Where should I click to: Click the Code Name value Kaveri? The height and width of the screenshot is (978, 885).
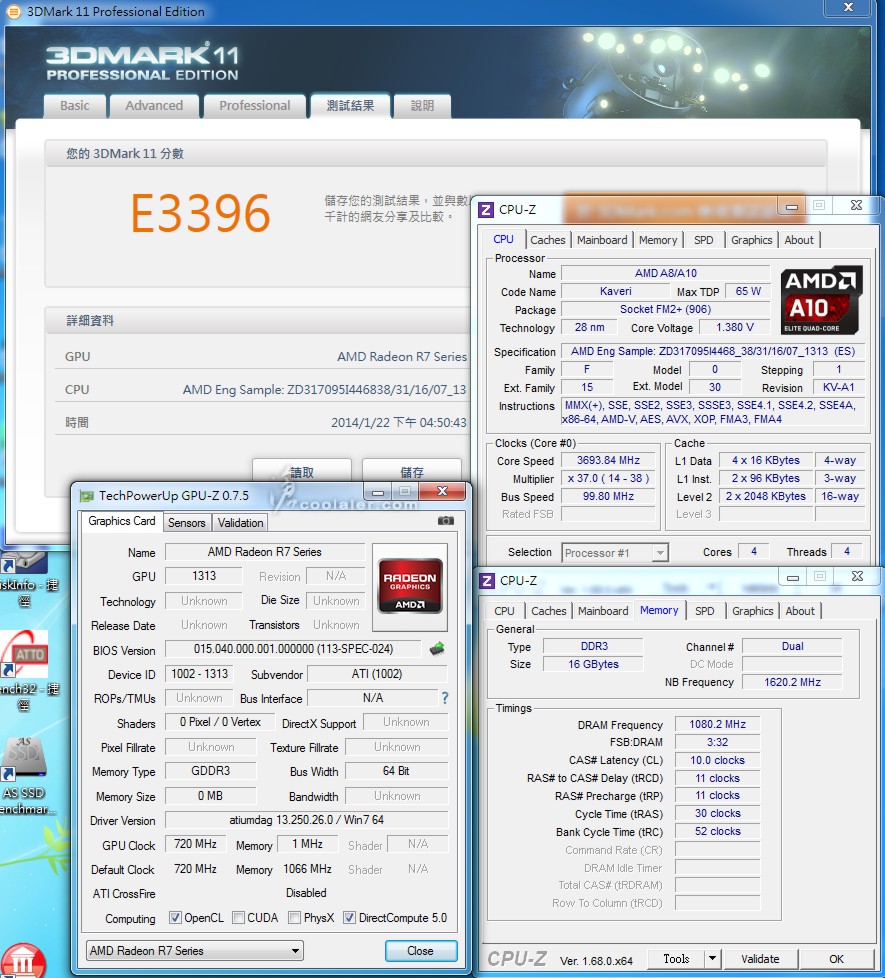click(616, 291)
